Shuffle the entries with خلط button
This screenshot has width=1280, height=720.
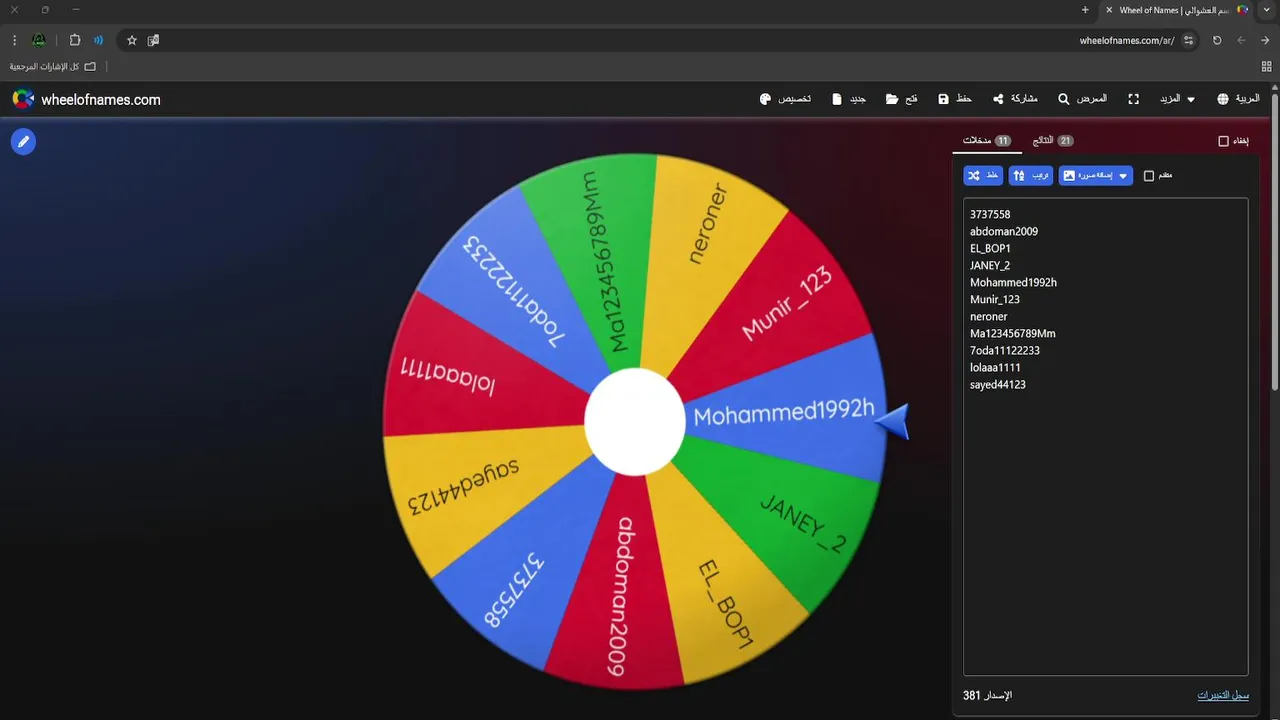(x=983, y=175)
